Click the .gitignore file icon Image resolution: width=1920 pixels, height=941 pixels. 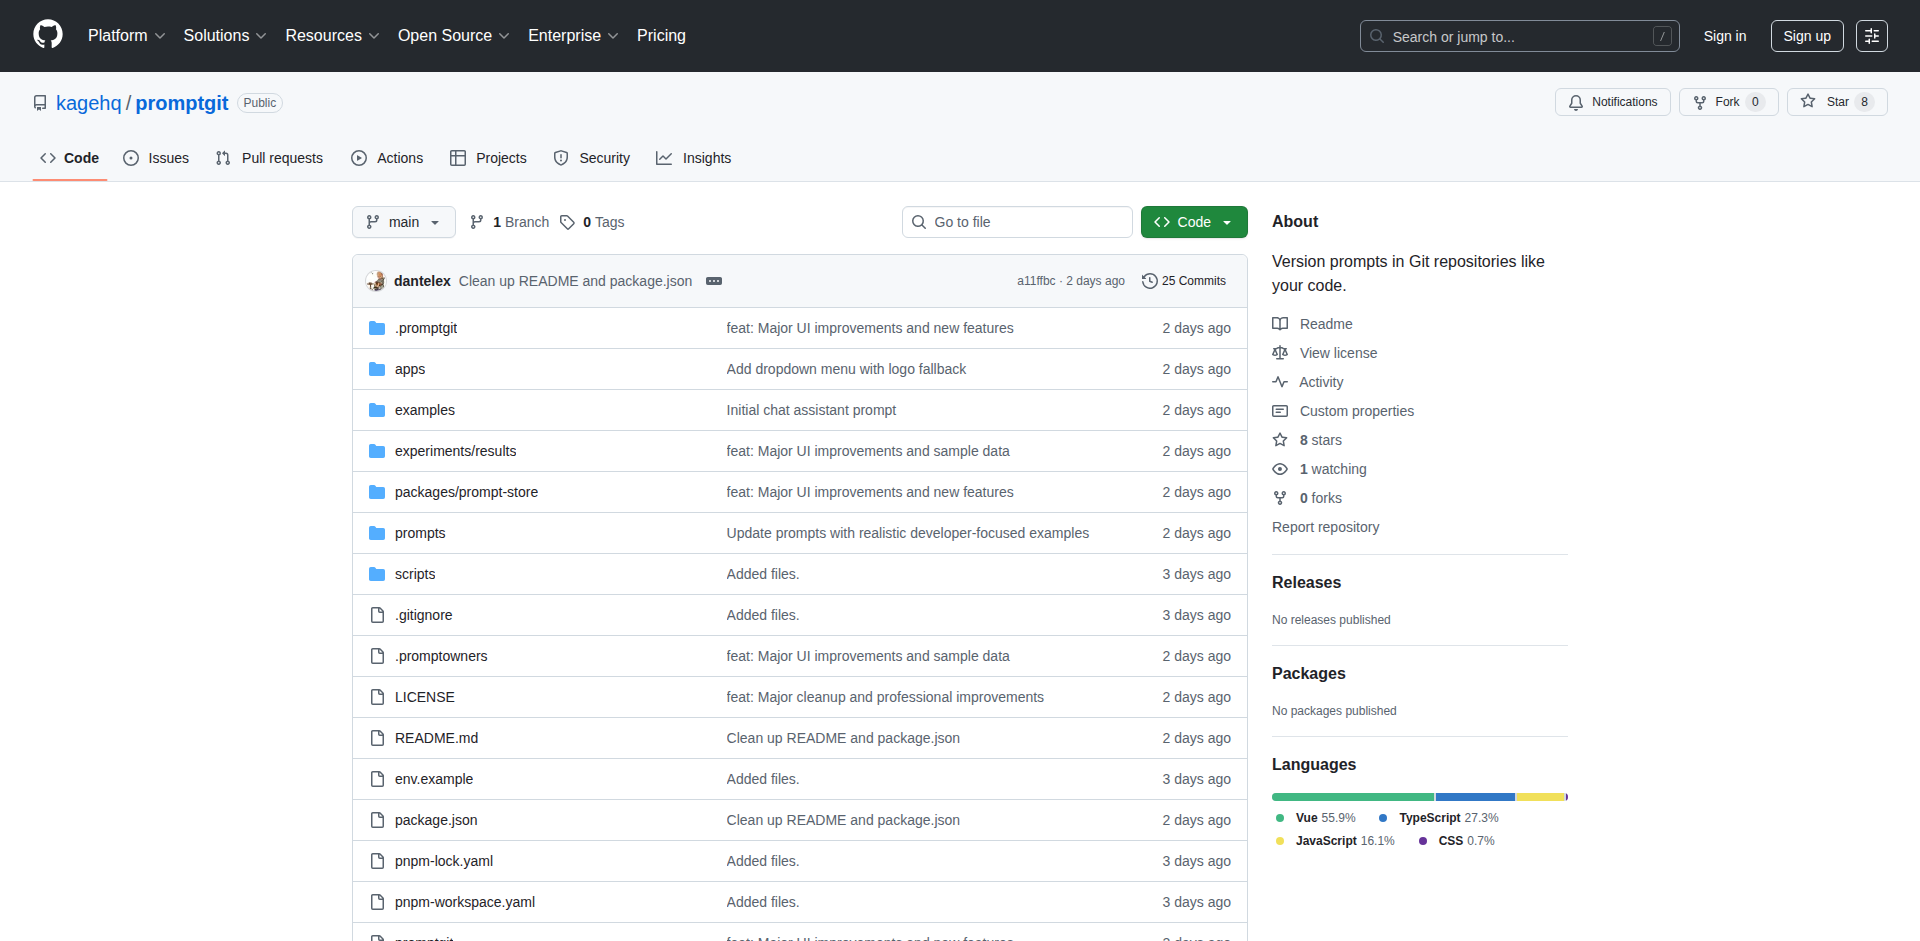click(x=377, y=615)
